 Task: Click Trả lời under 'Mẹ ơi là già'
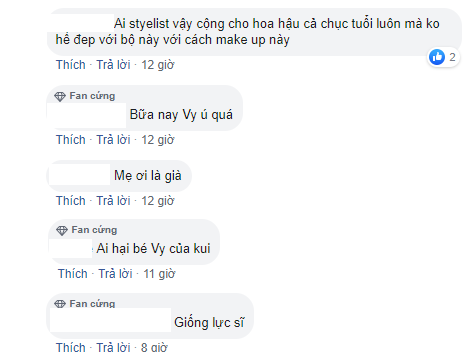(x=113, y=201)
